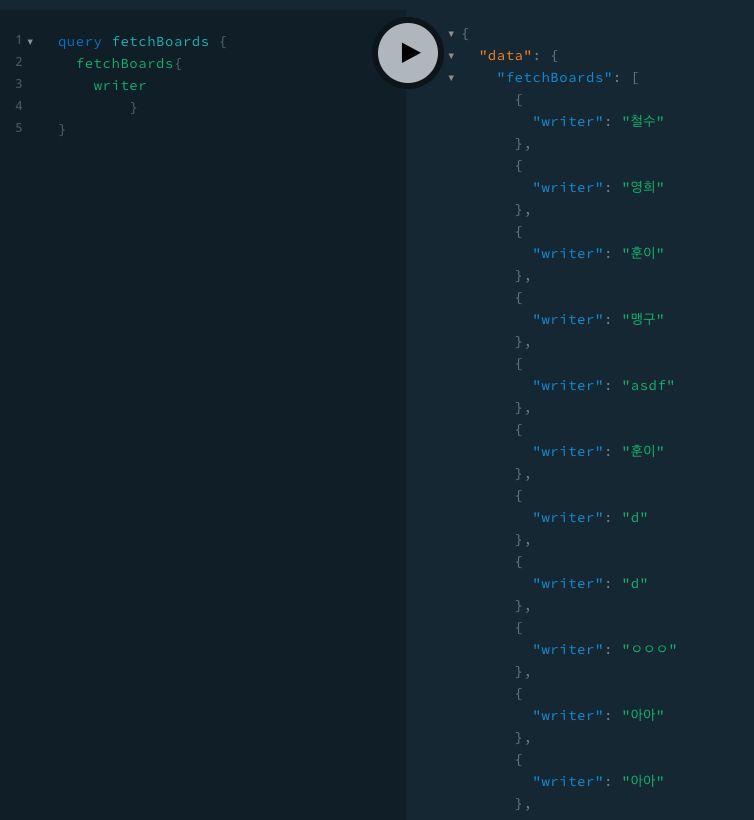Place cursor on the fetchBoards operation name on line 1
Viewport: 754px width, 820px height.
tap(160, 42)
